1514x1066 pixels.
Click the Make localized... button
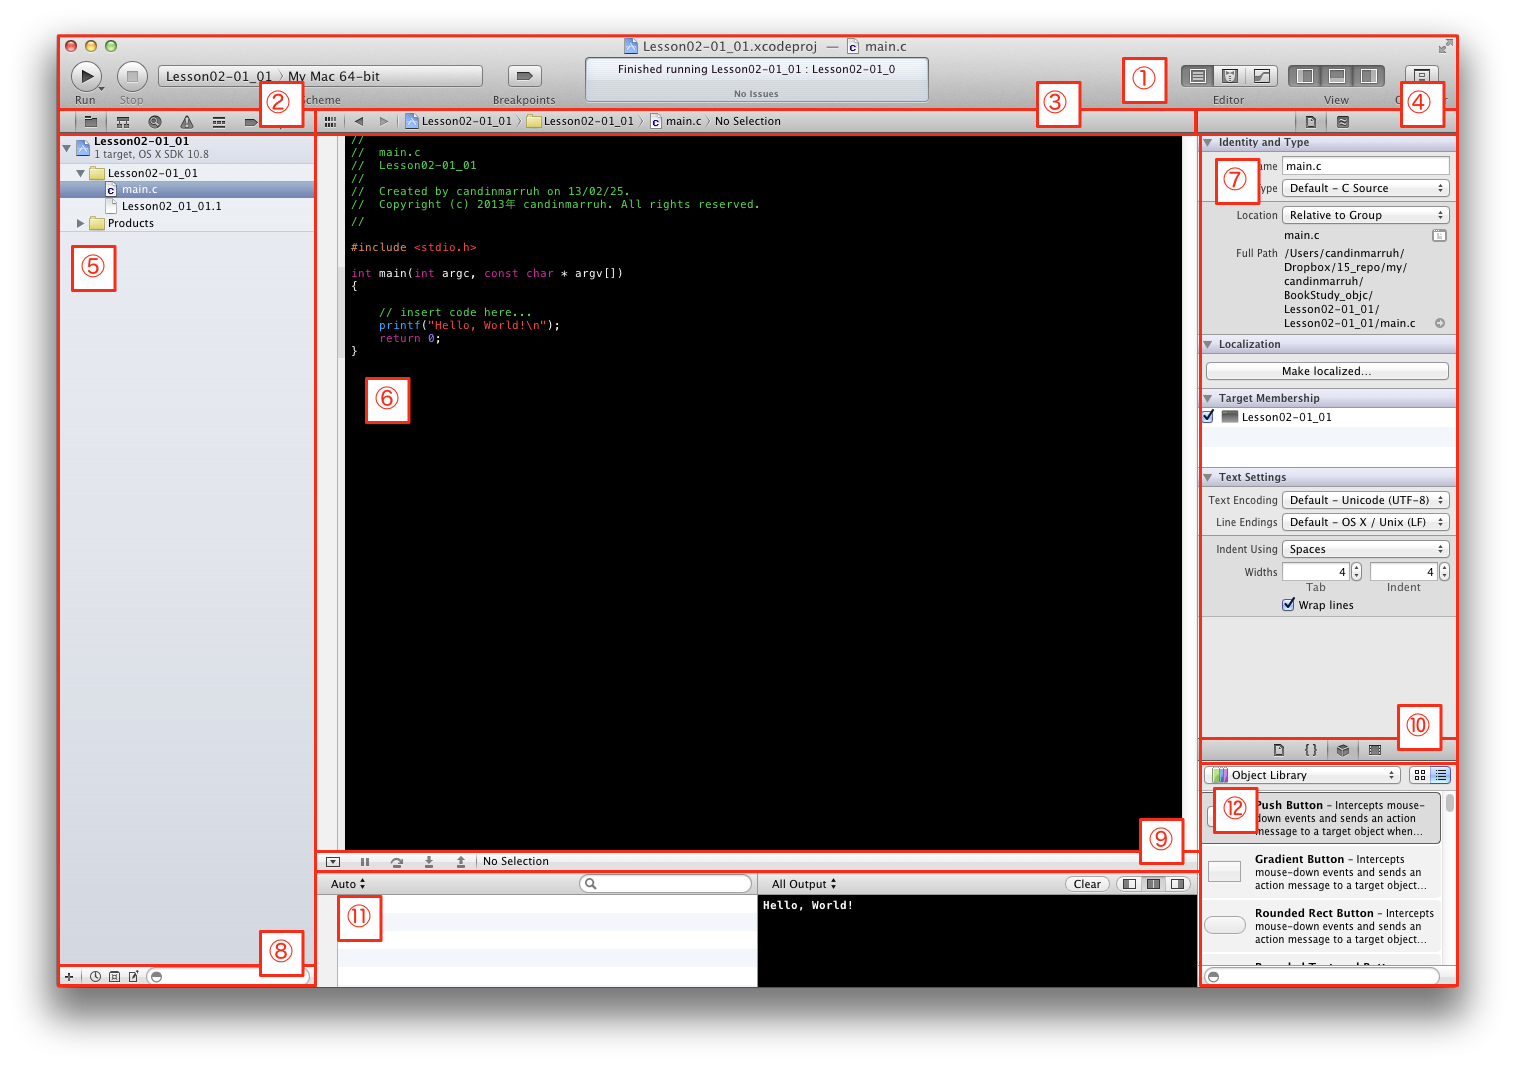[1327, 371]
